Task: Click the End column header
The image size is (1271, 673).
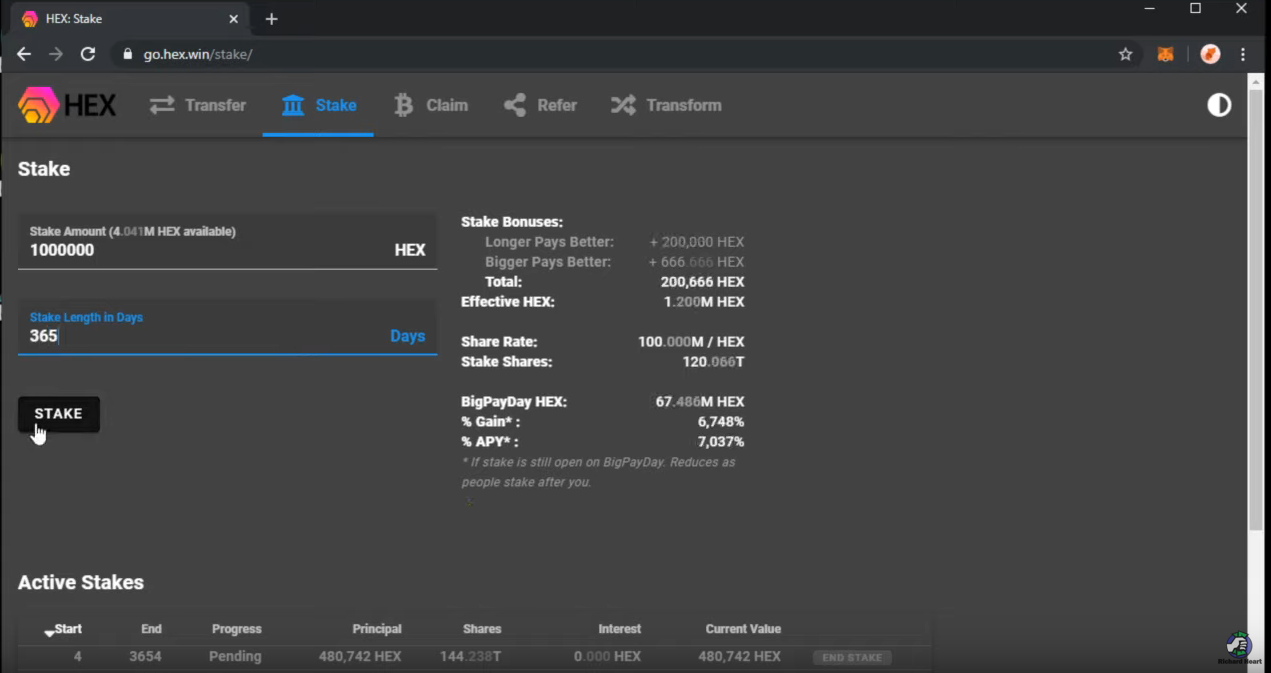Action: pos(151,629)
